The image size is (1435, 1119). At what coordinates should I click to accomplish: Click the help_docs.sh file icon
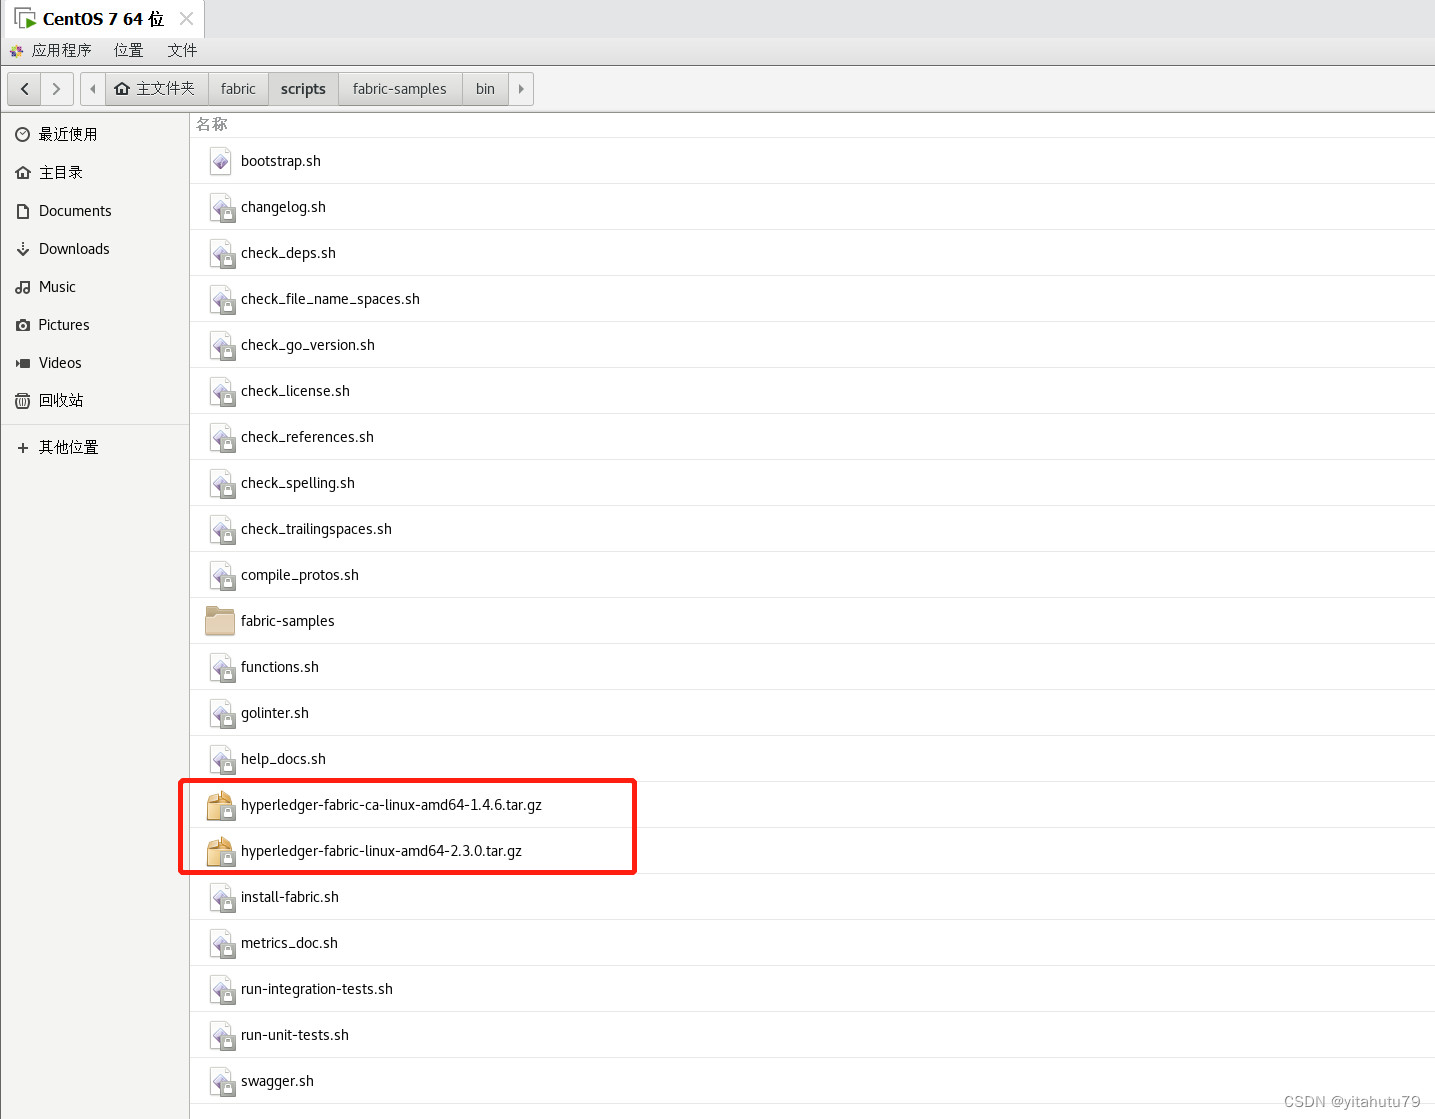(221, 759)
